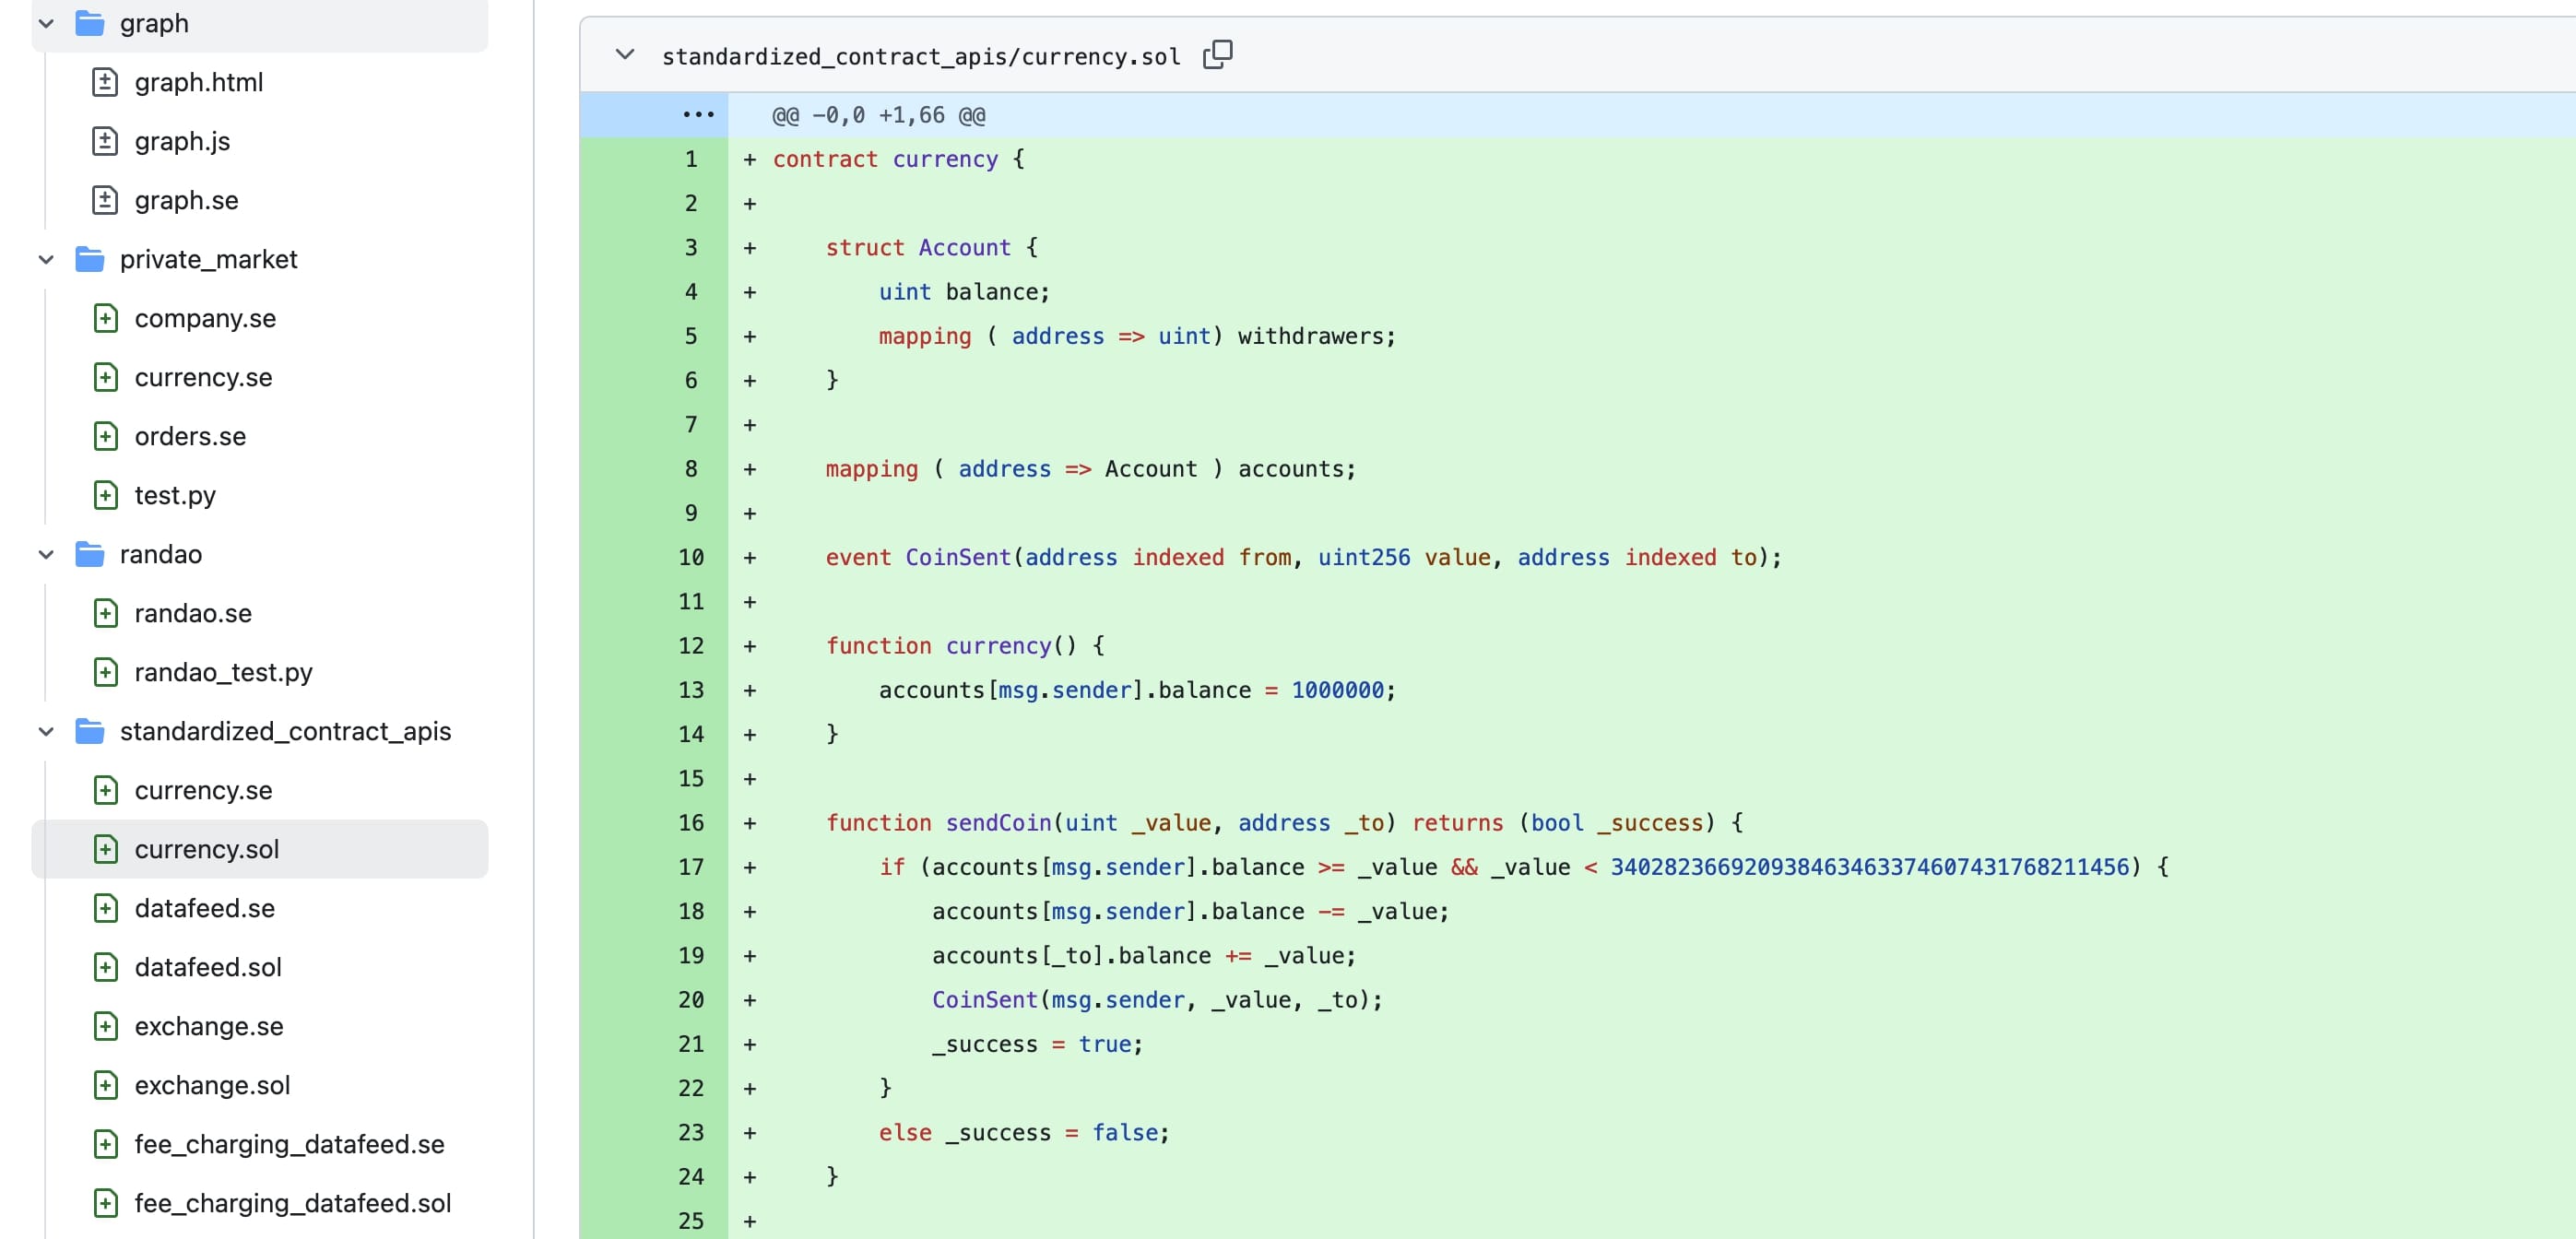
Task: Open fee_charging_datafeed.se in the tree
Action: click(289, 1144)
